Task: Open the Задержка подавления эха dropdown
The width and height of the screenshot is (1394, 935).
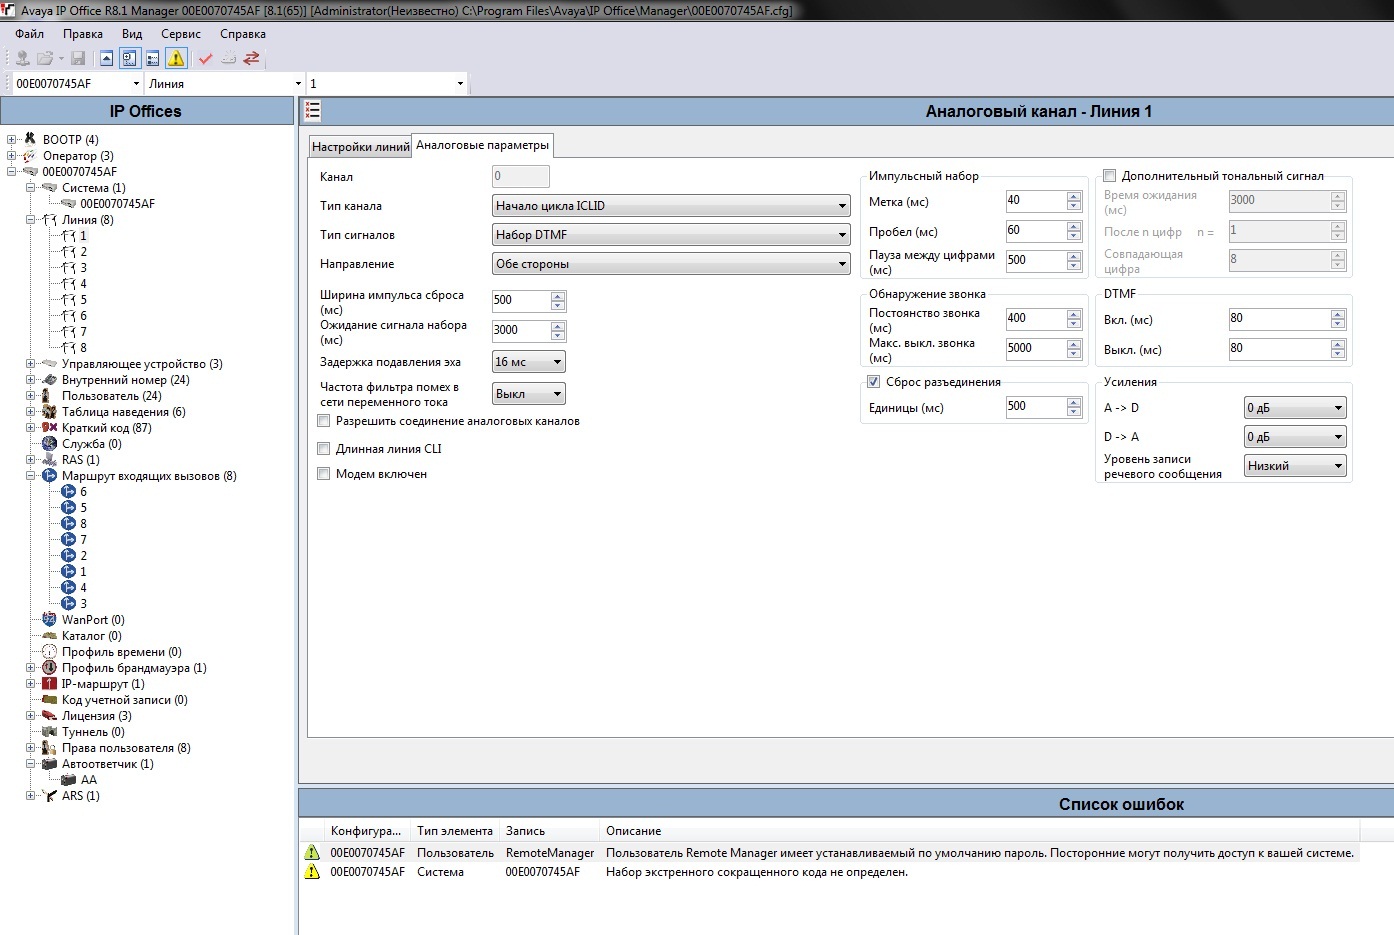Action: 529,362
